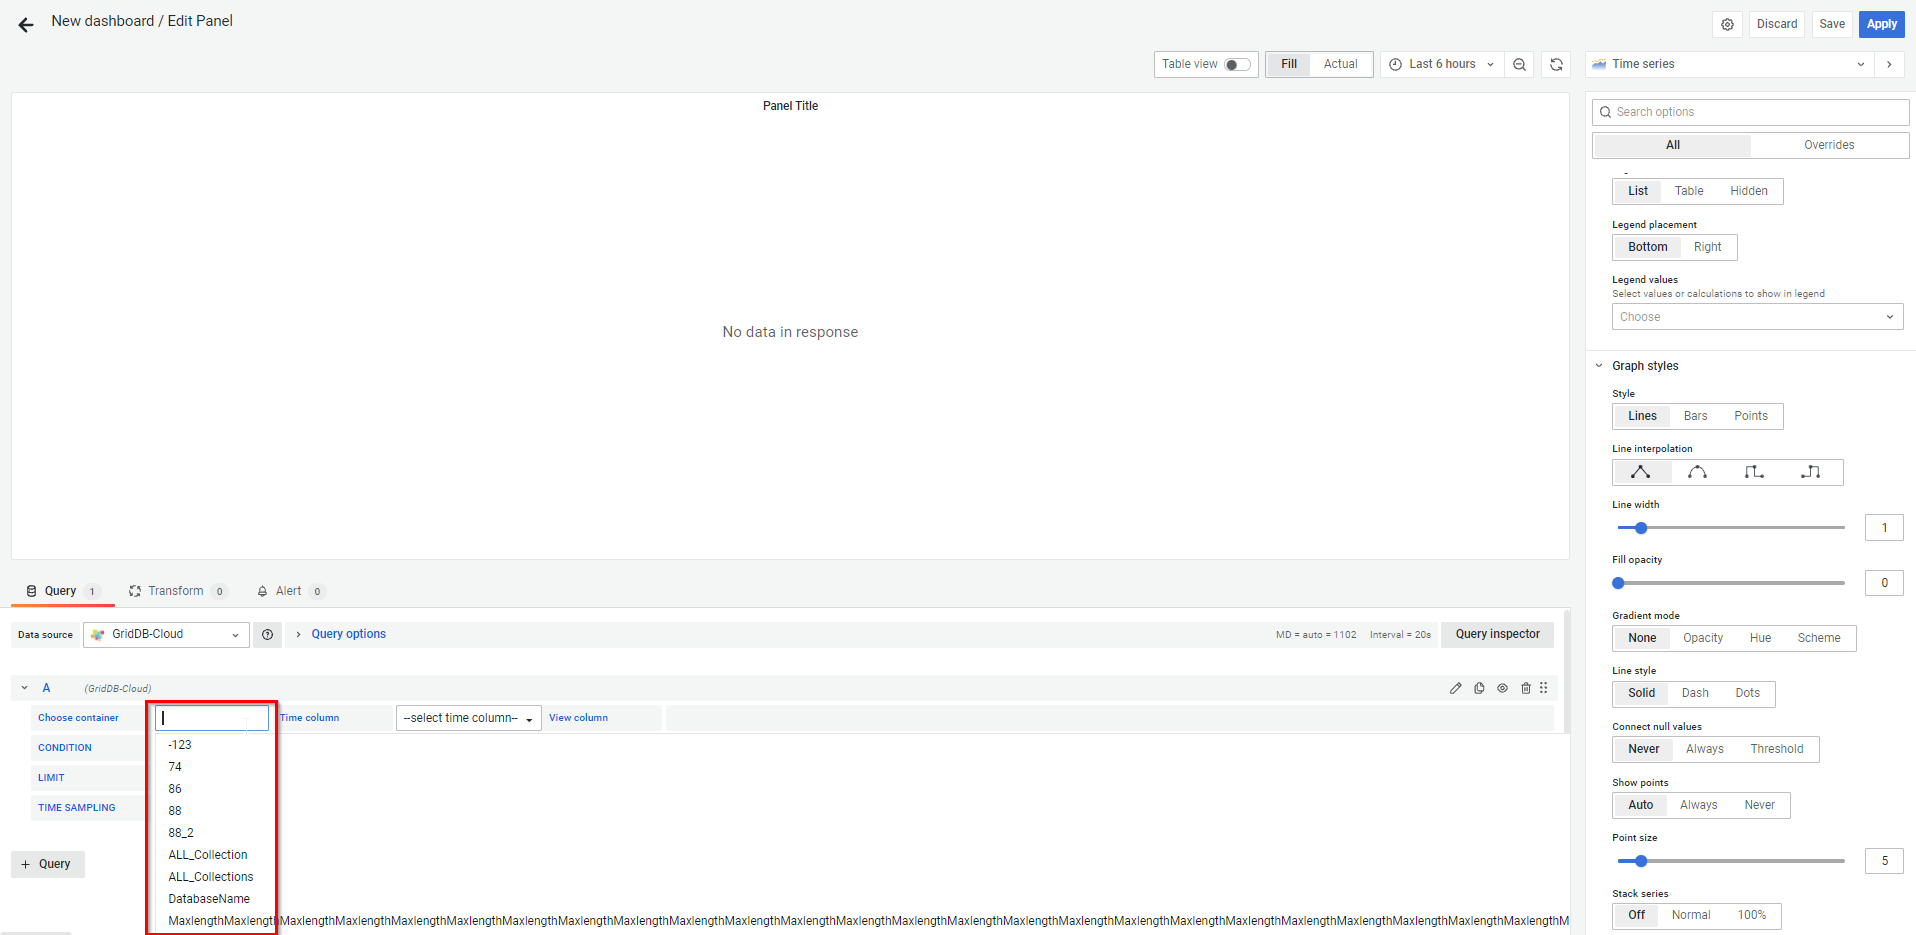
Task: Hide query A with the eye icon
Action: pos(1502,688)
